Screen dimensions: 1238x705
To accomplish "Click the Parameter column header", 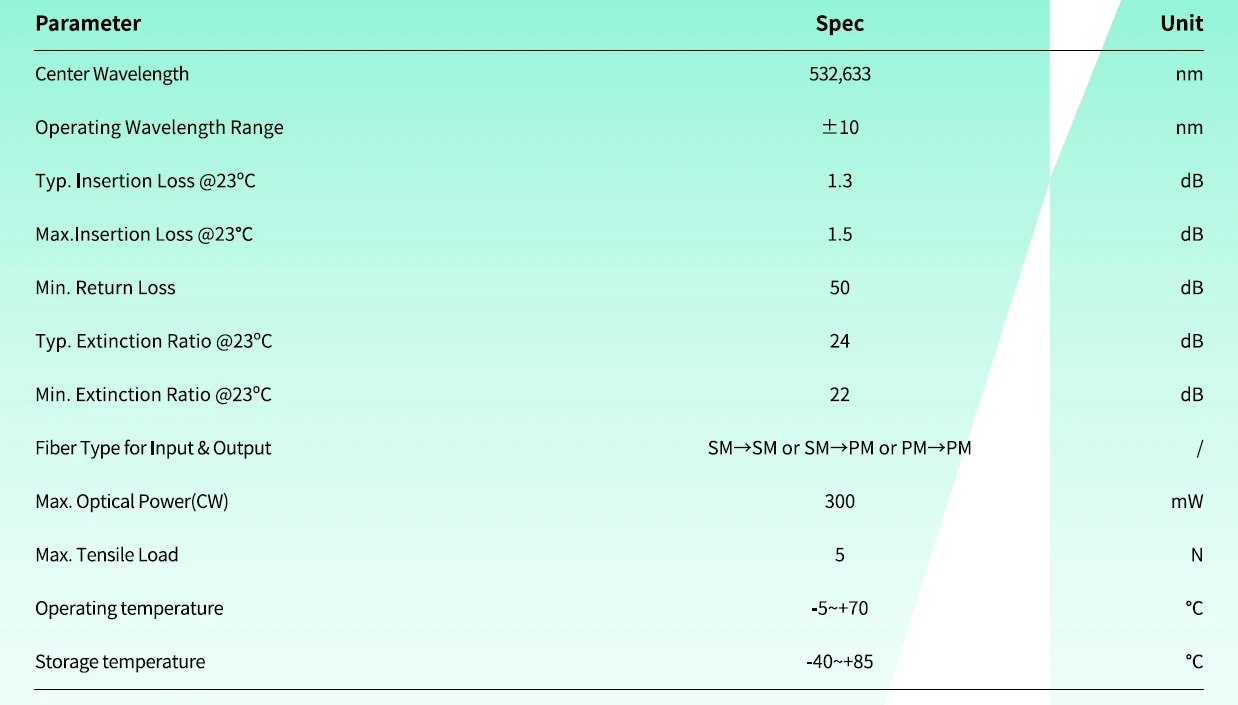I will (88, 23).
